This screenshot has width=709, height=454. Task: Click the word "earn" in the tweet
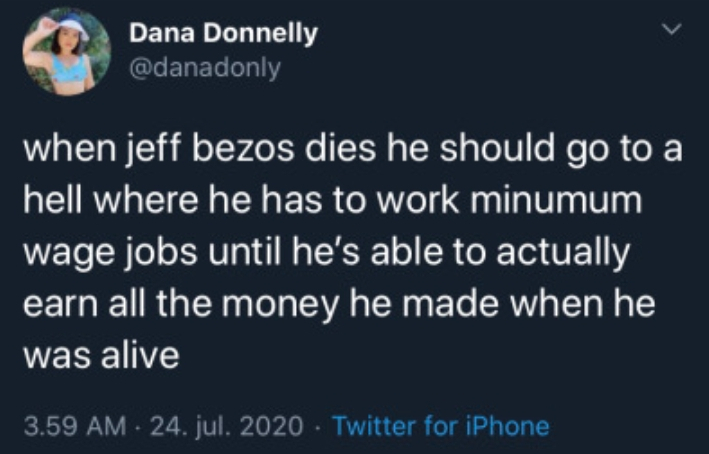(62, 304)
